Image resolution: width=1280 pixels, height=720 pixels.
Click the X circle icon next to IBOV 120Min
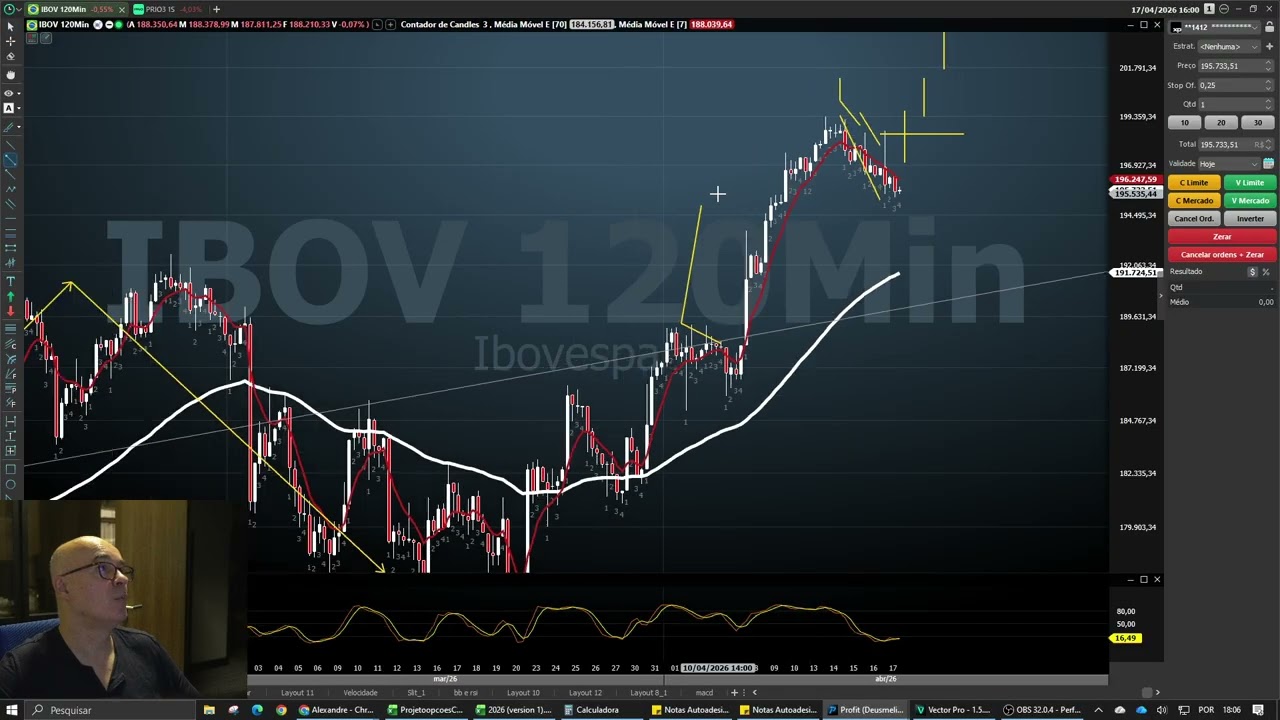pyautogui.click(x=98, y=24)
